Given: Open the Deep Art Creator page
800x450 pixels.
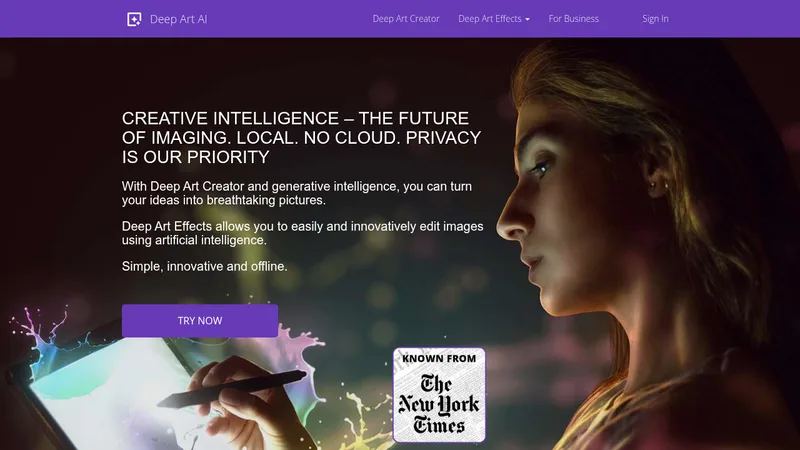Looking at the screenshot, I should click(406, 19).
